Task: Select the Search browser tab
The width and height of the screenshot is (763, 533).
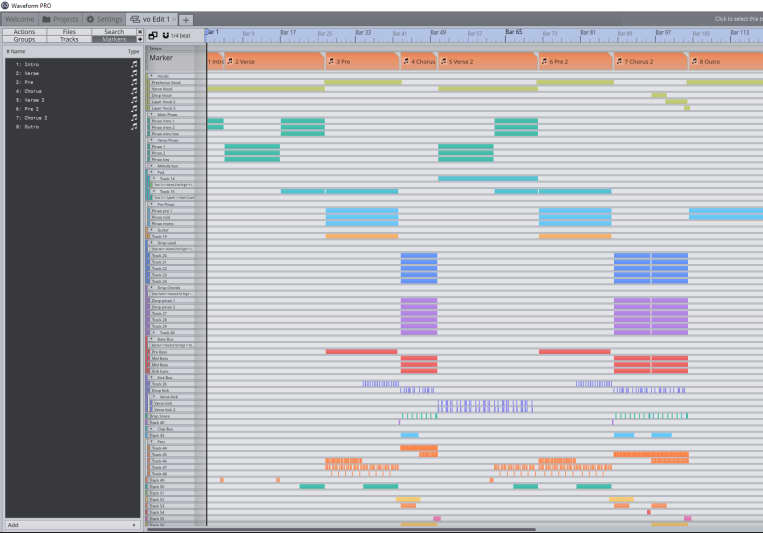Action: 114,32
